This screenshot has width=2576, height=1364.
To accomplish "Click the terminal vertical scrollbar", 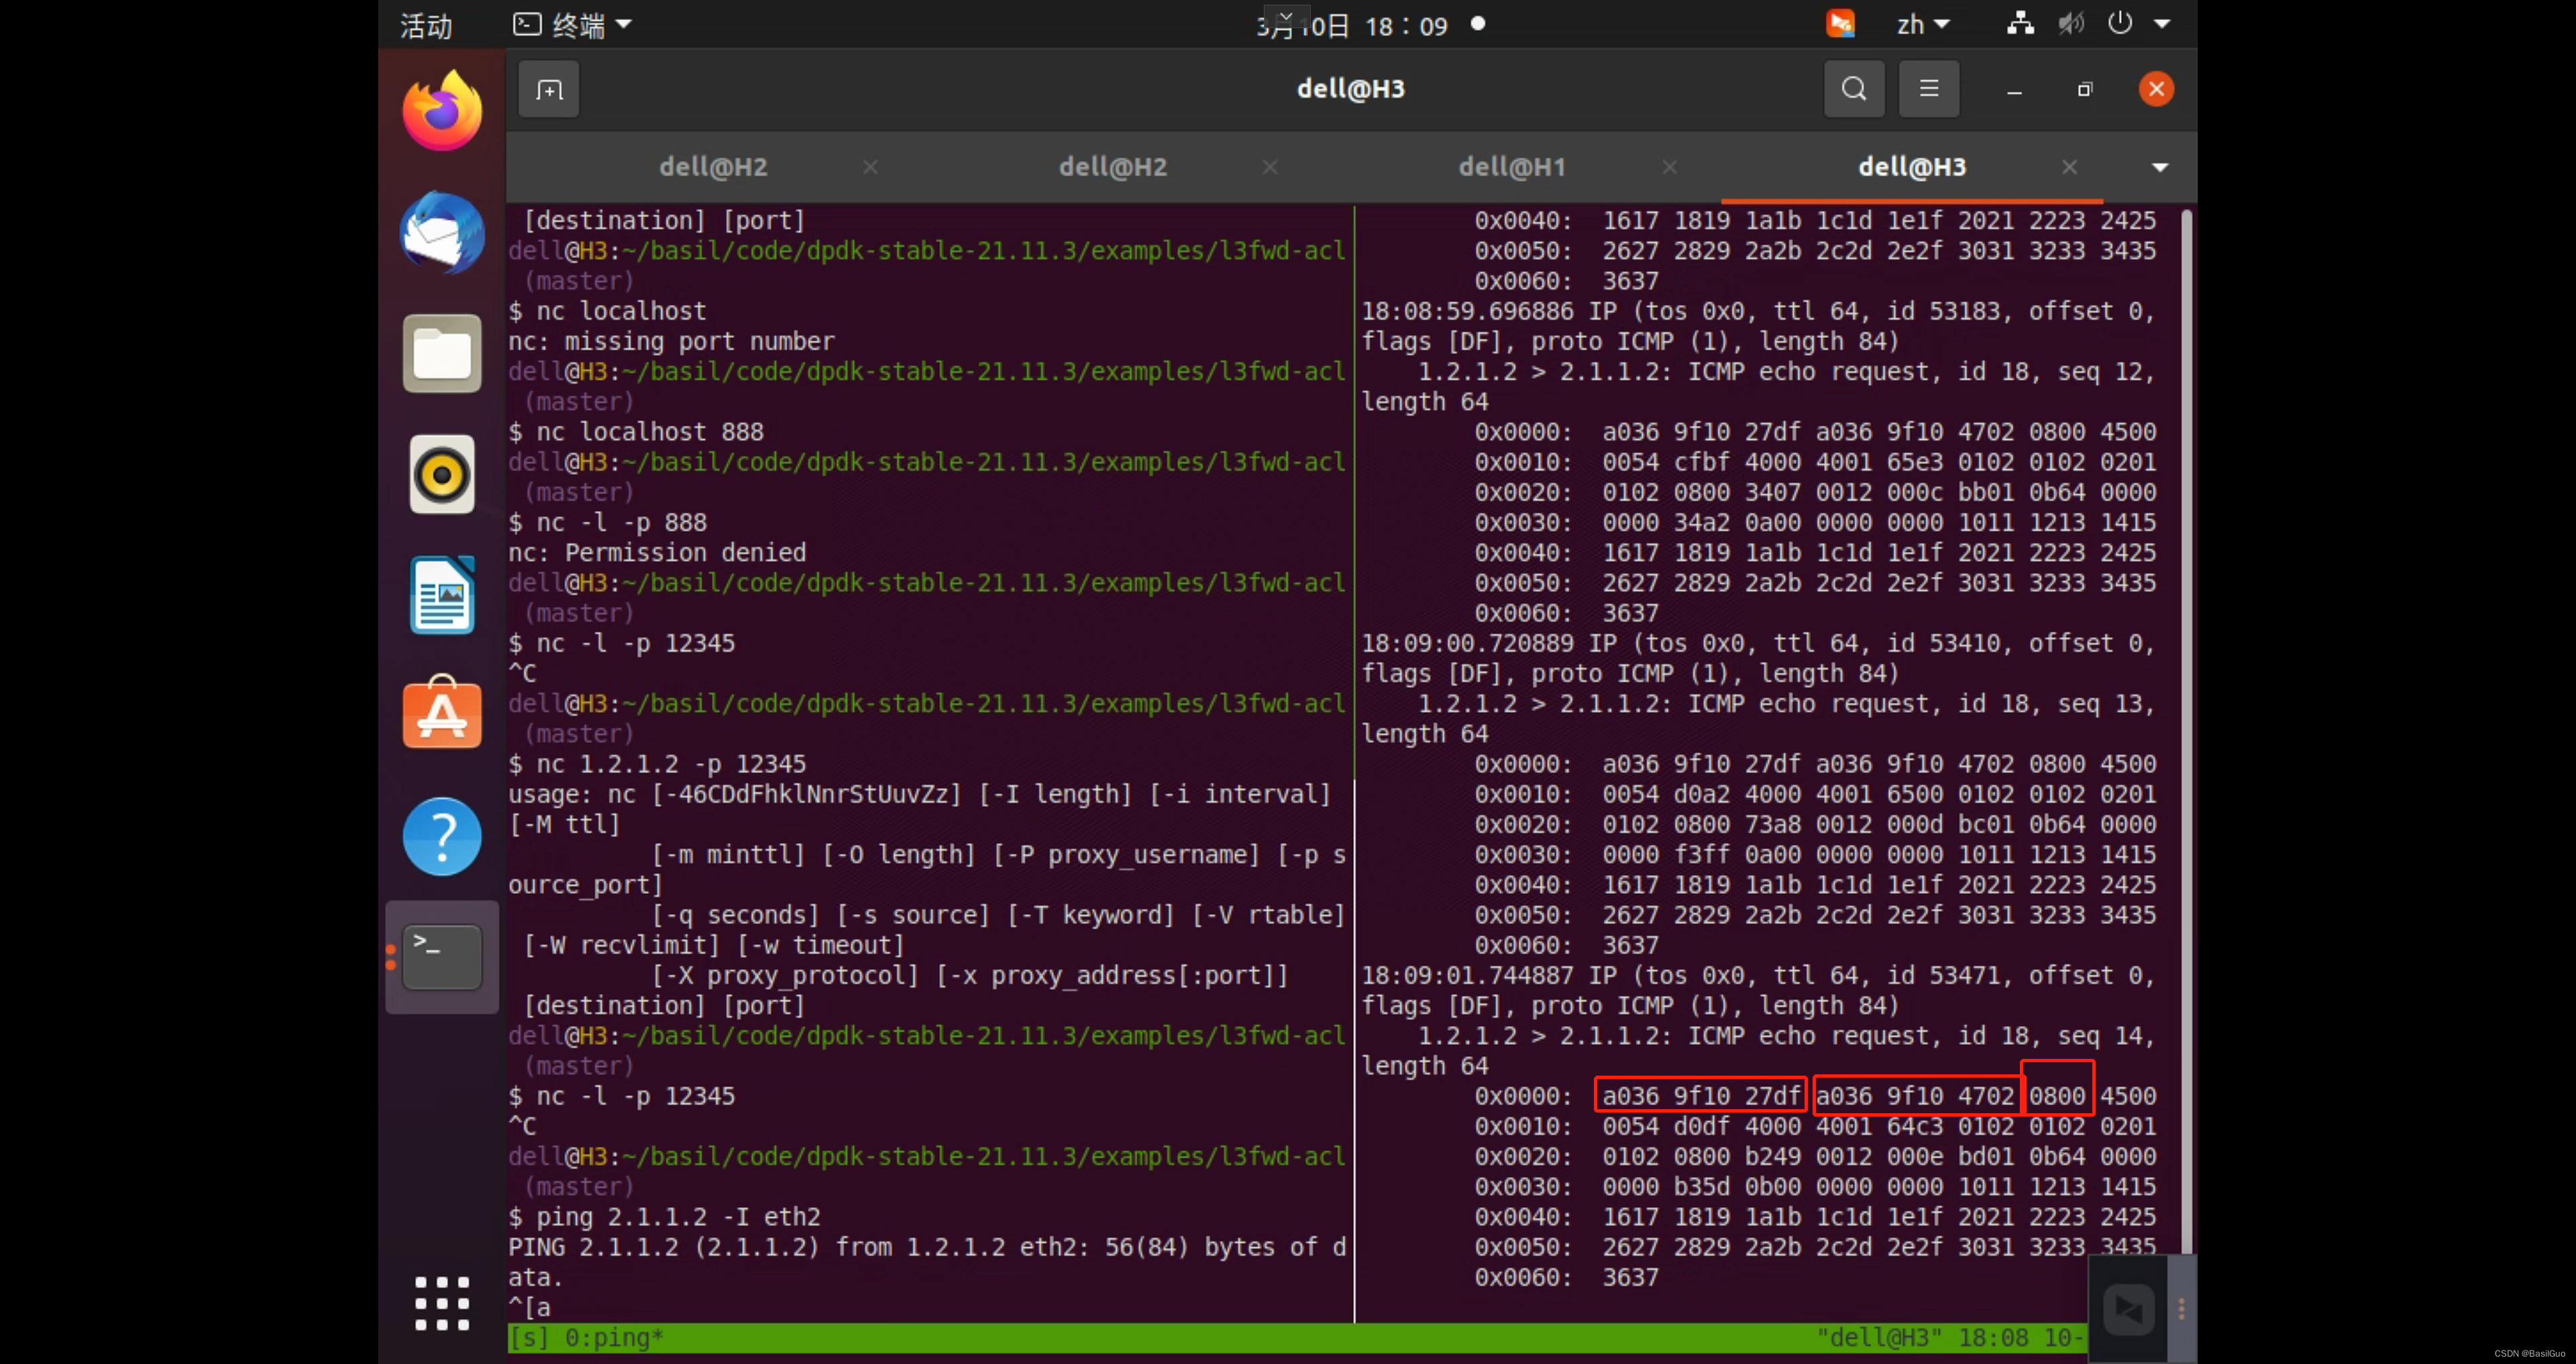I will pyautogui.click(x=2187, y=730).
